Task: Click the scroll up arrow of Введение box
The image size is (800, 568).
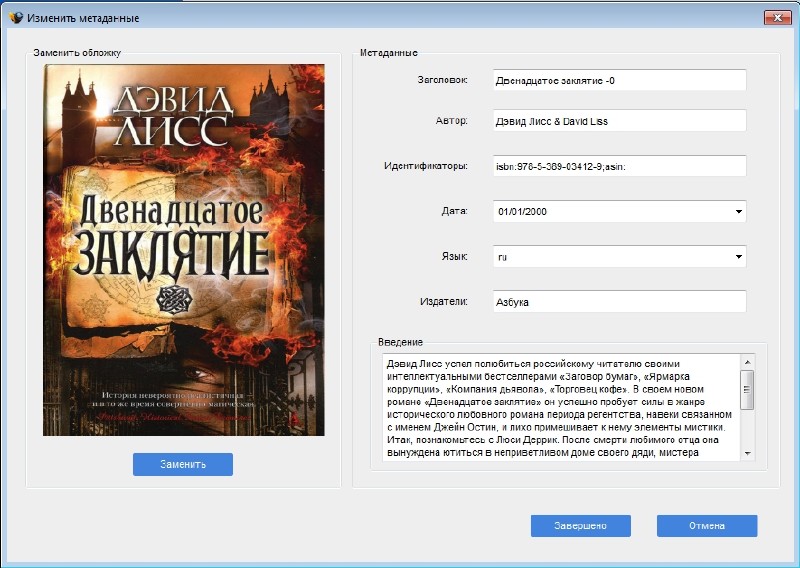Action: point(747,362)
